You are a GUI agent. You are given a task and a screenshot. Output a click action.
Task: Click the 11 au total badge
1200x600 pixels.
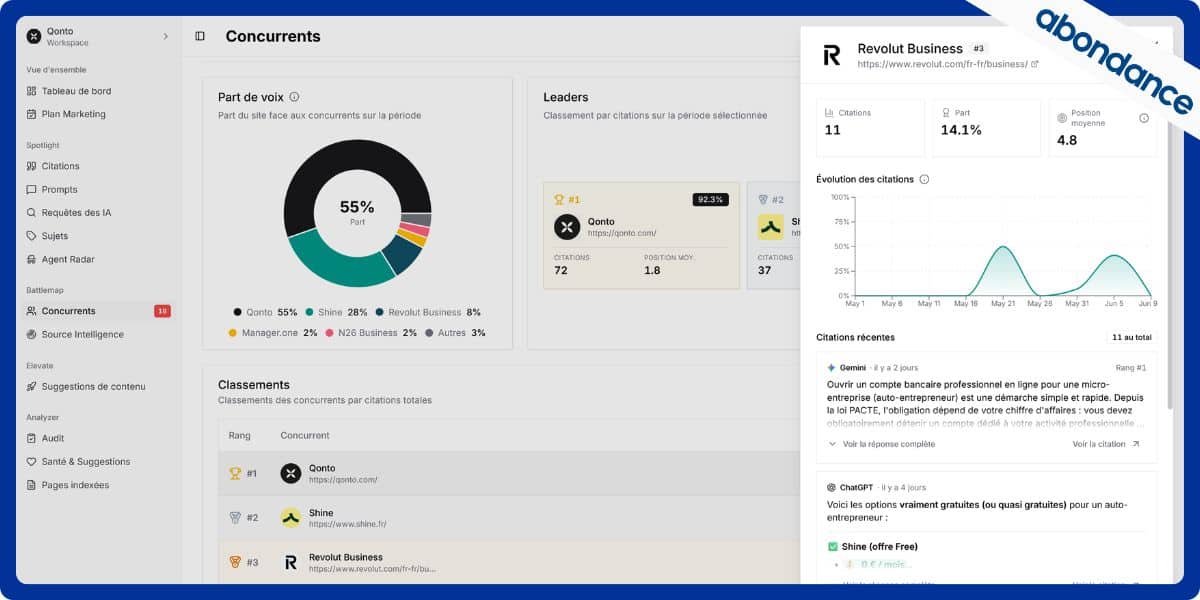(1132, 337)
